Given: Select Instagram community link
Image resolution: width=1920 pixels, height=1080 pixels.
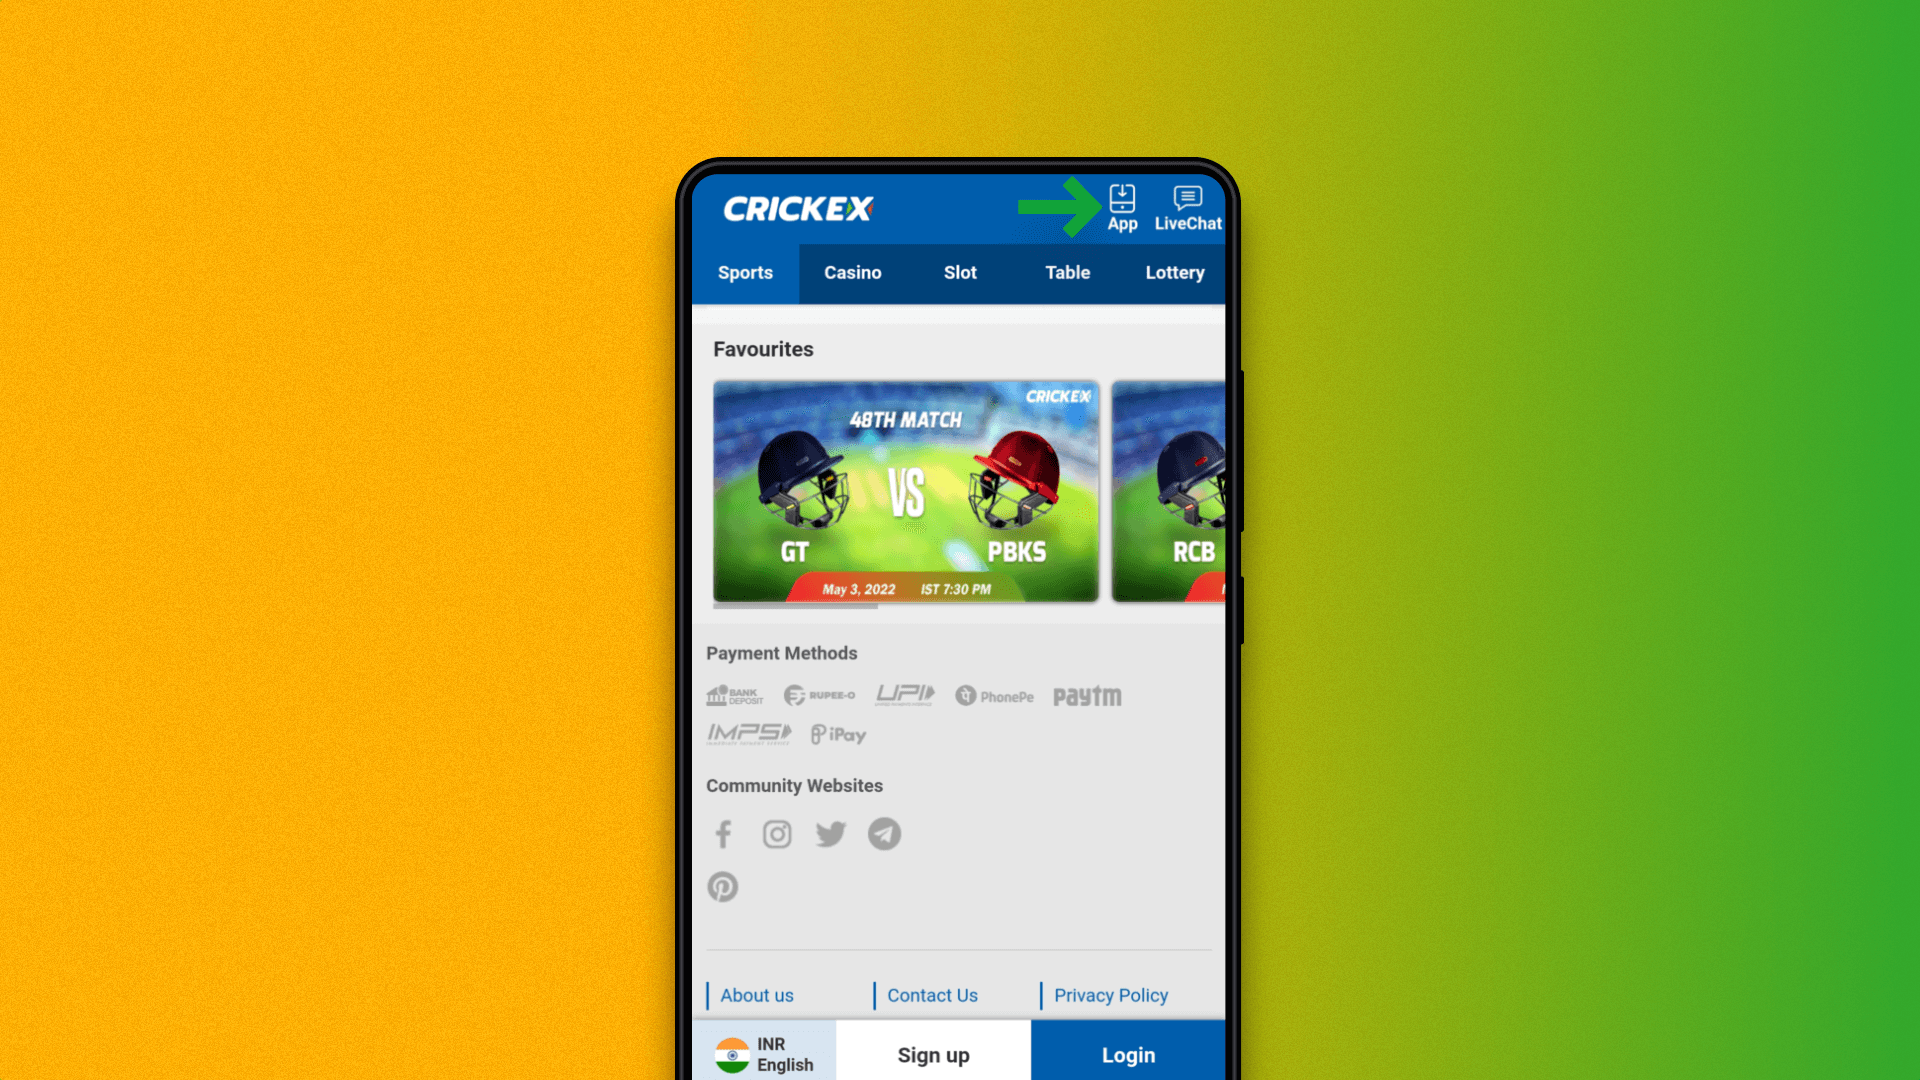Looking at the screenshot, I should coord(777,833).
